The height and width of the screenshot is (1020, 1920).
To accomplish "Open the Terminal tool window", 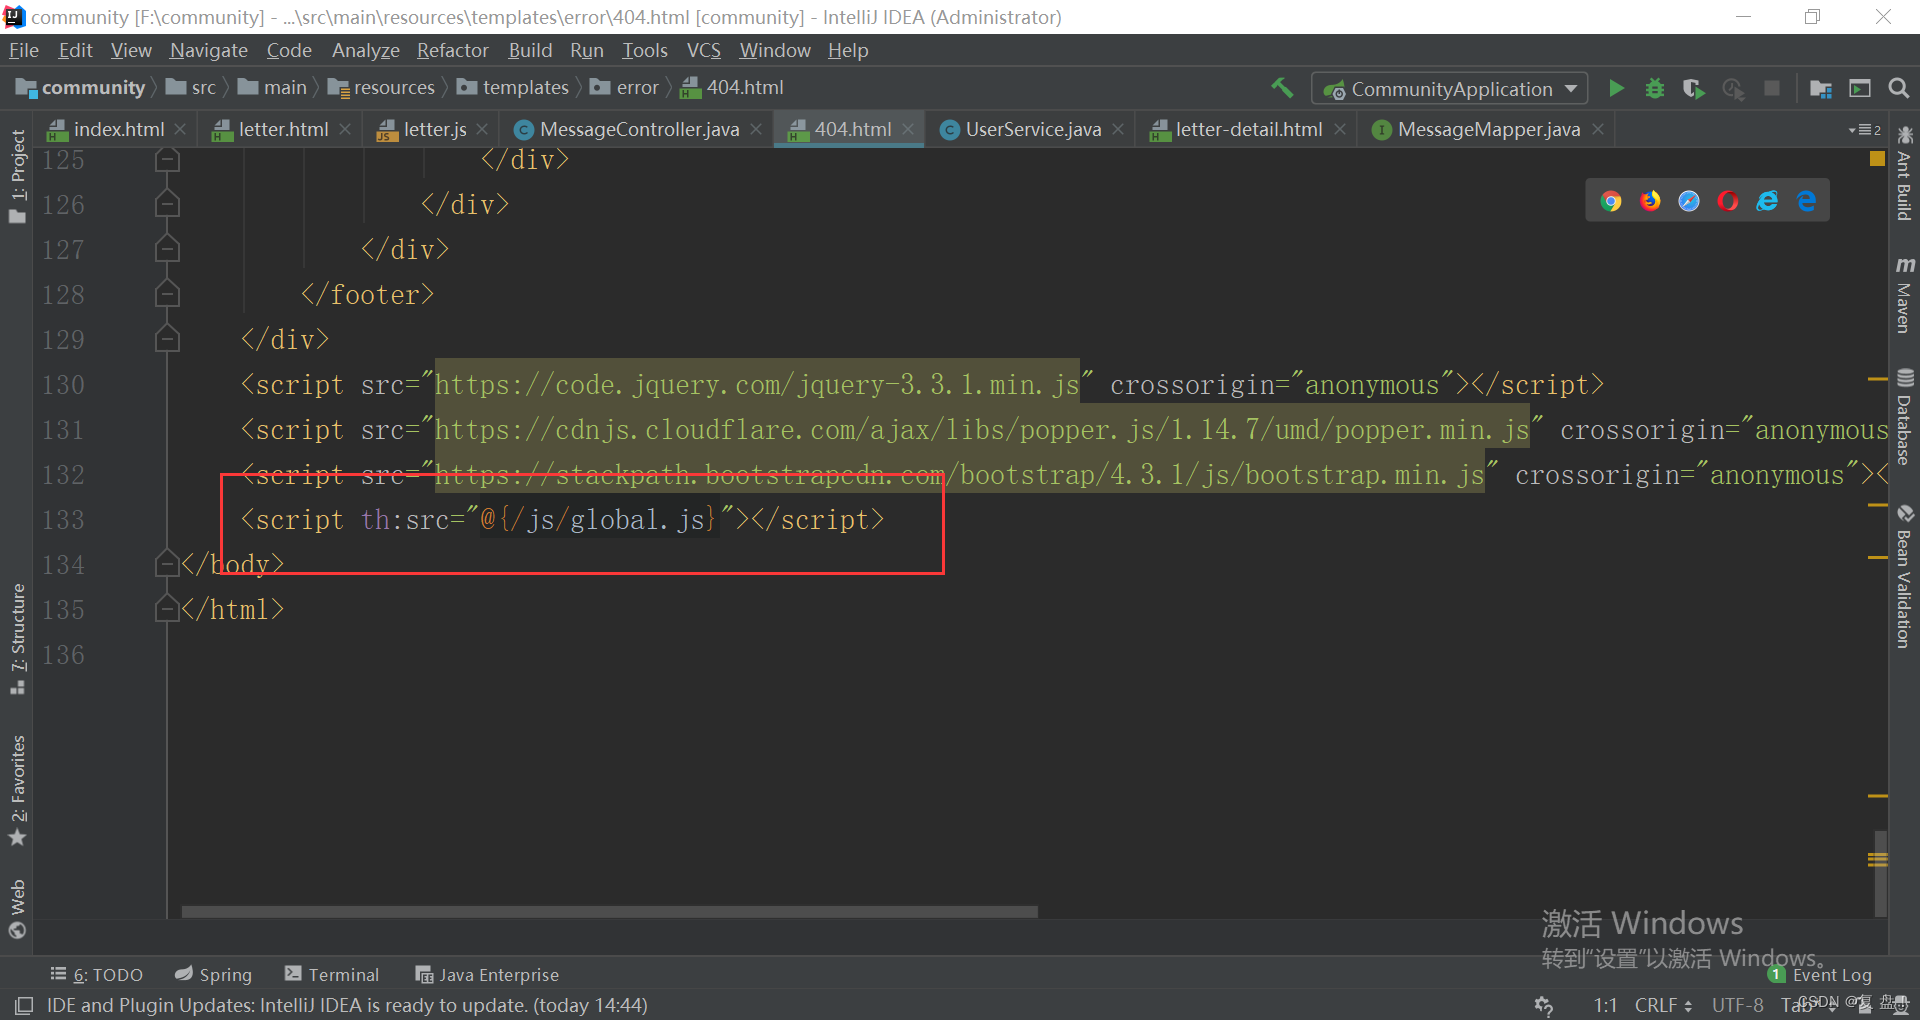I will coord(332,974).
